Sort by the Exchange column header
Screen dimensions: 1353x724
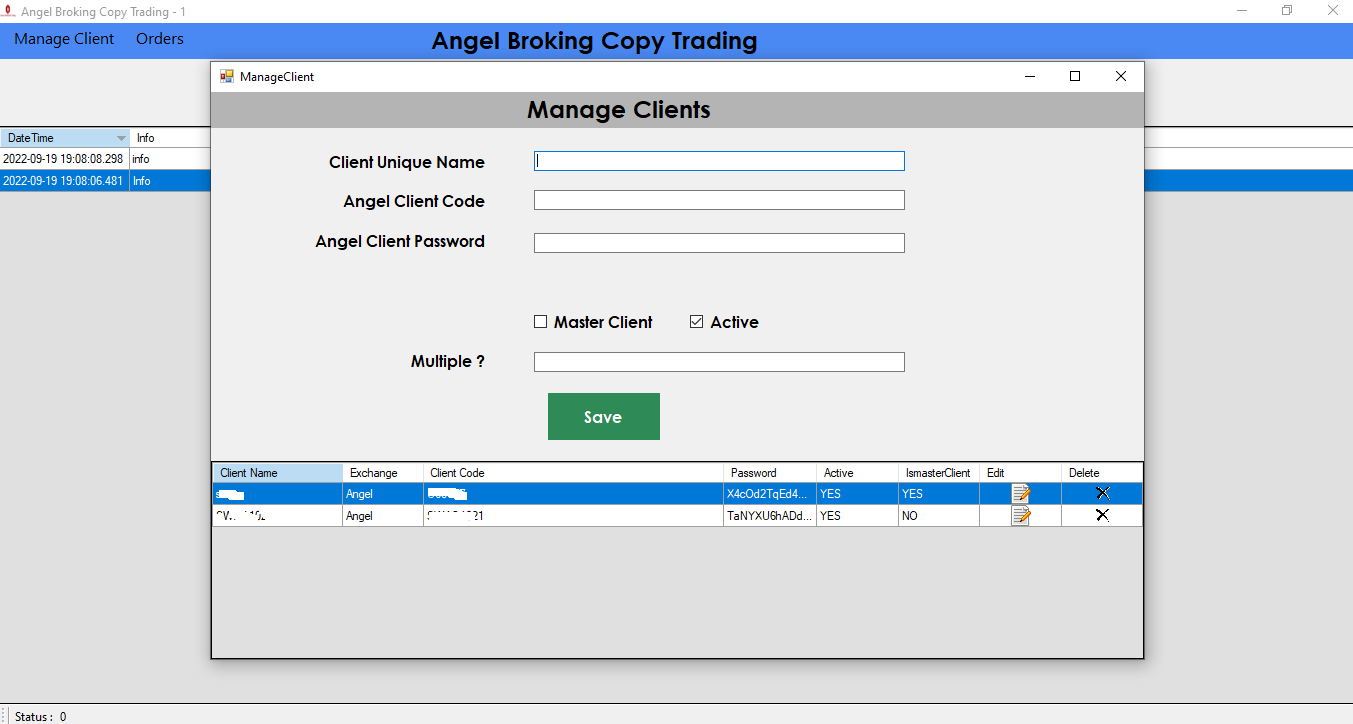tap(382, 473)
